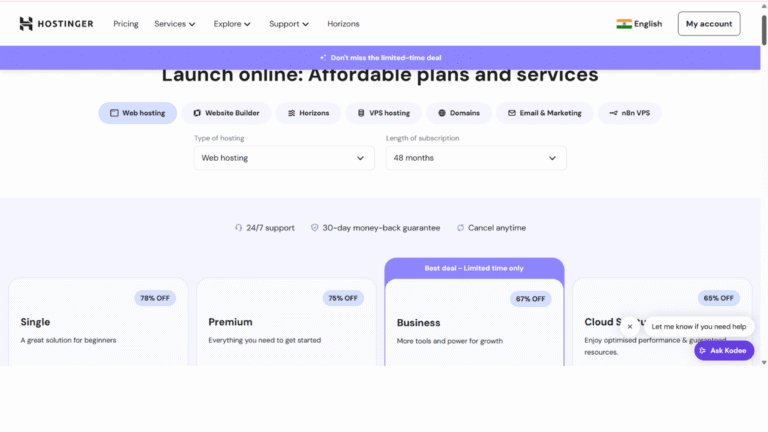Viewport: 768px width, 432px height.
Task: Click the India flag icon
Action: (624, 24)
